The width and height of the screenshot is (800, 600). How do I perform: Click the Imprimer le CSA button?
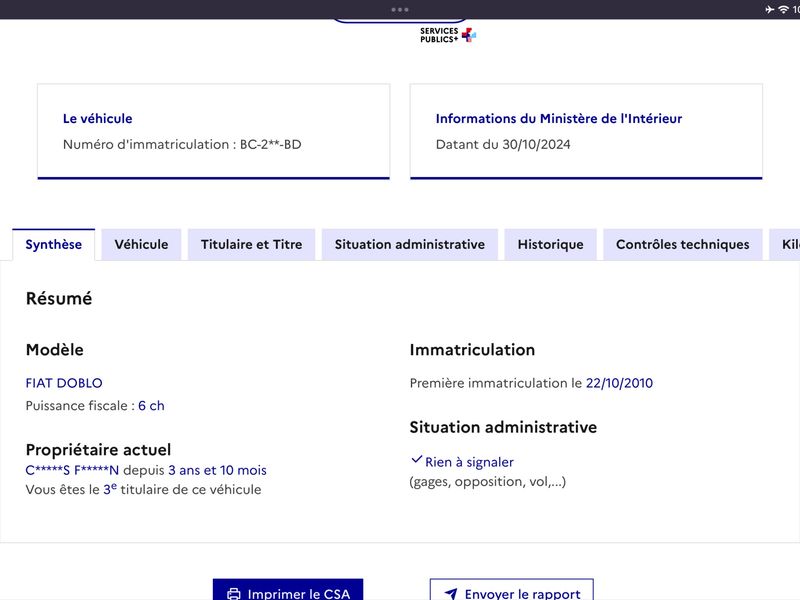coord(288,591)
